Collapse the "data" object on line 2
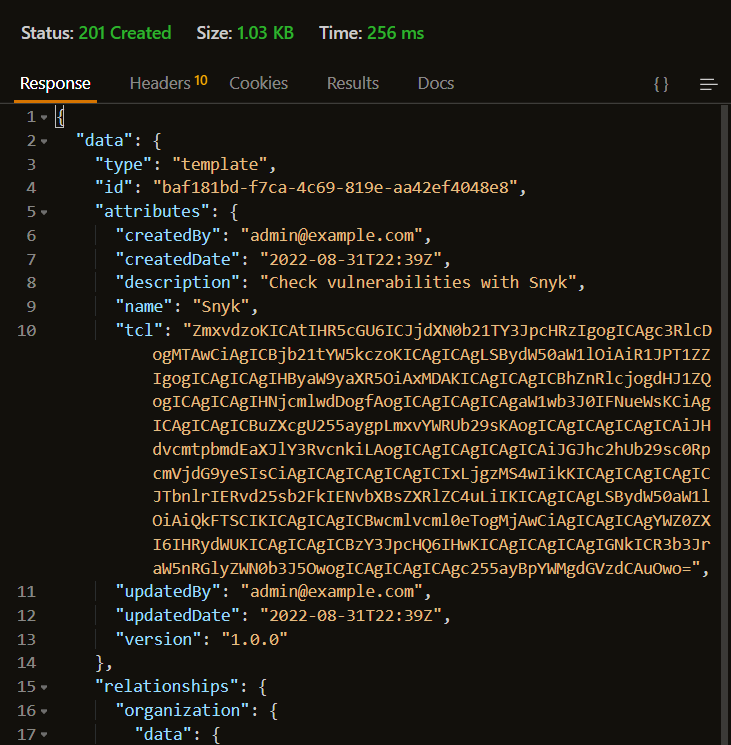731x745 pixels. coord(44,141)
